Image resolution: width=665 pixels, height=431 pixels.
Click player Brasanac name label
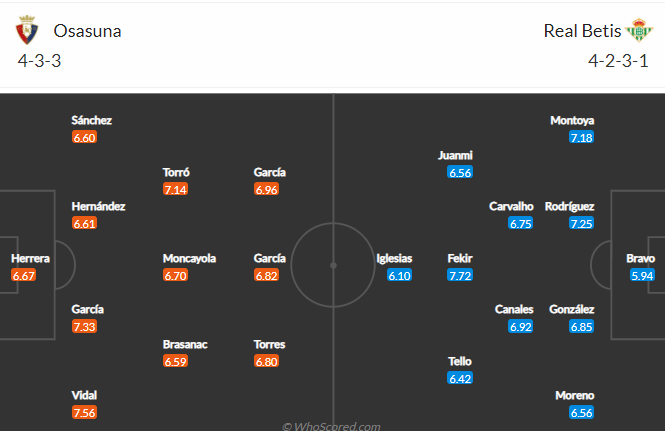pyautogui.click(x=185, y=344)
